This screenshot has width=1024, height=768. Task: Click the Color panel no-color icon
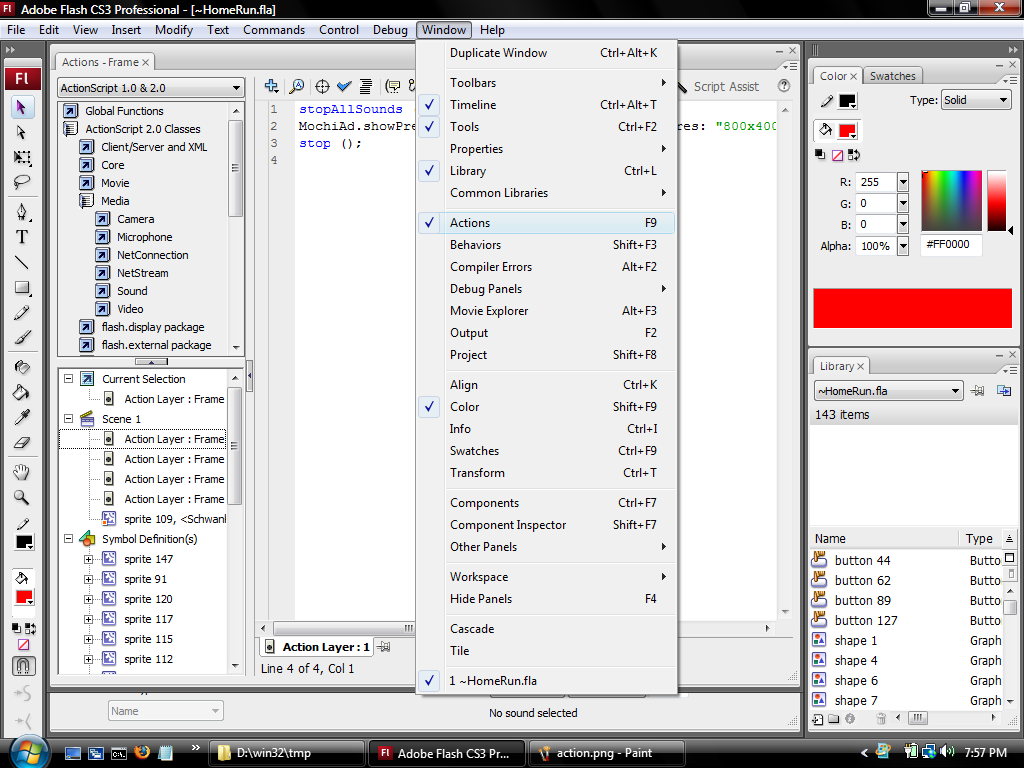pos(837,155)
